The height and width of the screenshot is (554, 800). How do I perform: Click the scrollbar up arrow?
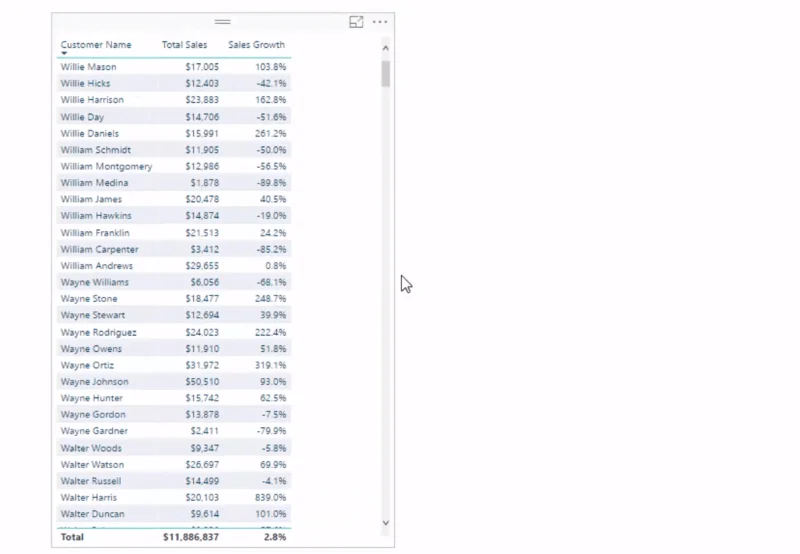coord(386,48)
